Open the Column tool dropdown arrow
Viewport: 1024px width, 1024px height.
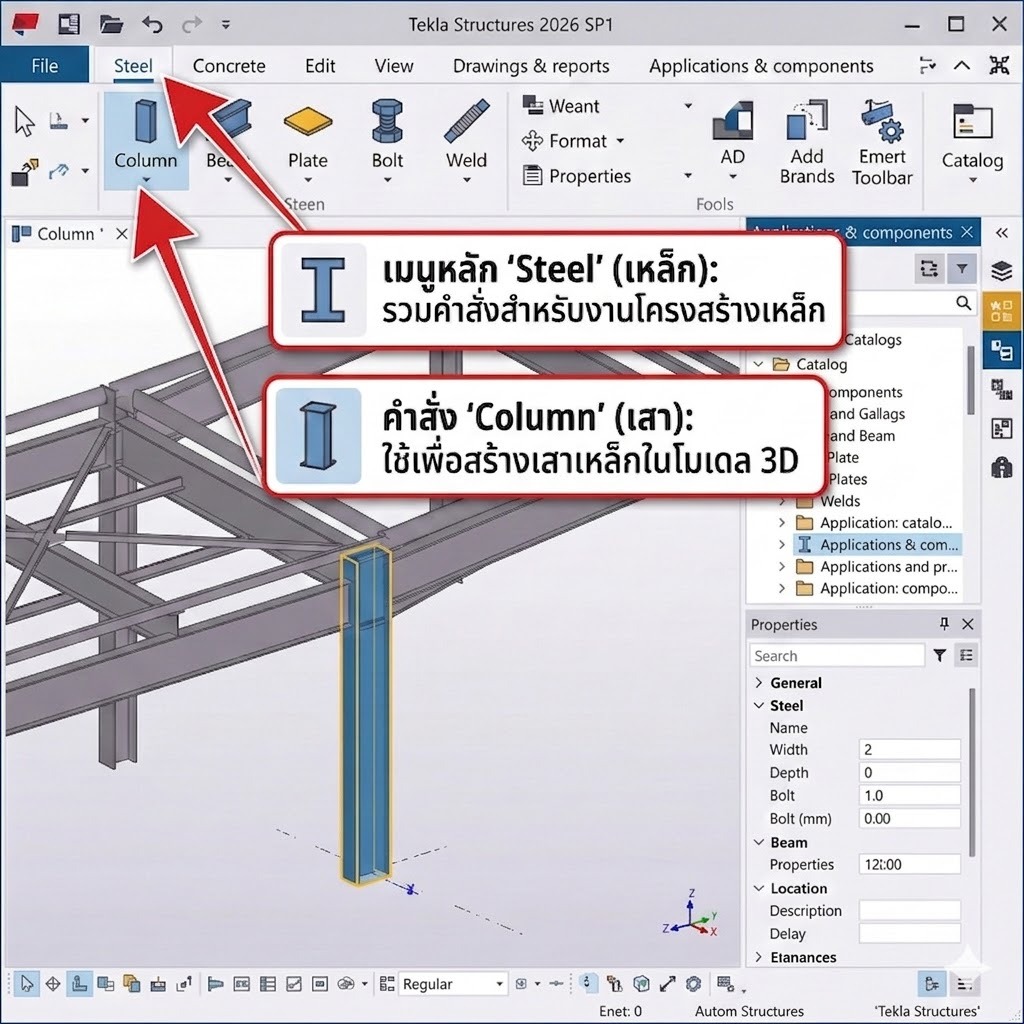pyautogui.click(x=146, y=180)
